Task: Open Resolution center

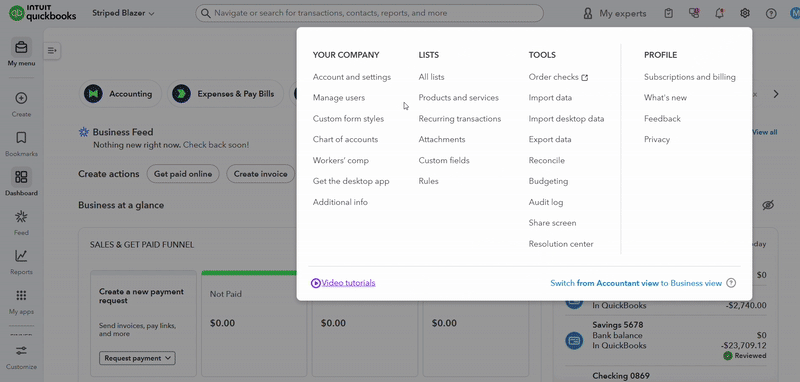Action: pos(561,244)
